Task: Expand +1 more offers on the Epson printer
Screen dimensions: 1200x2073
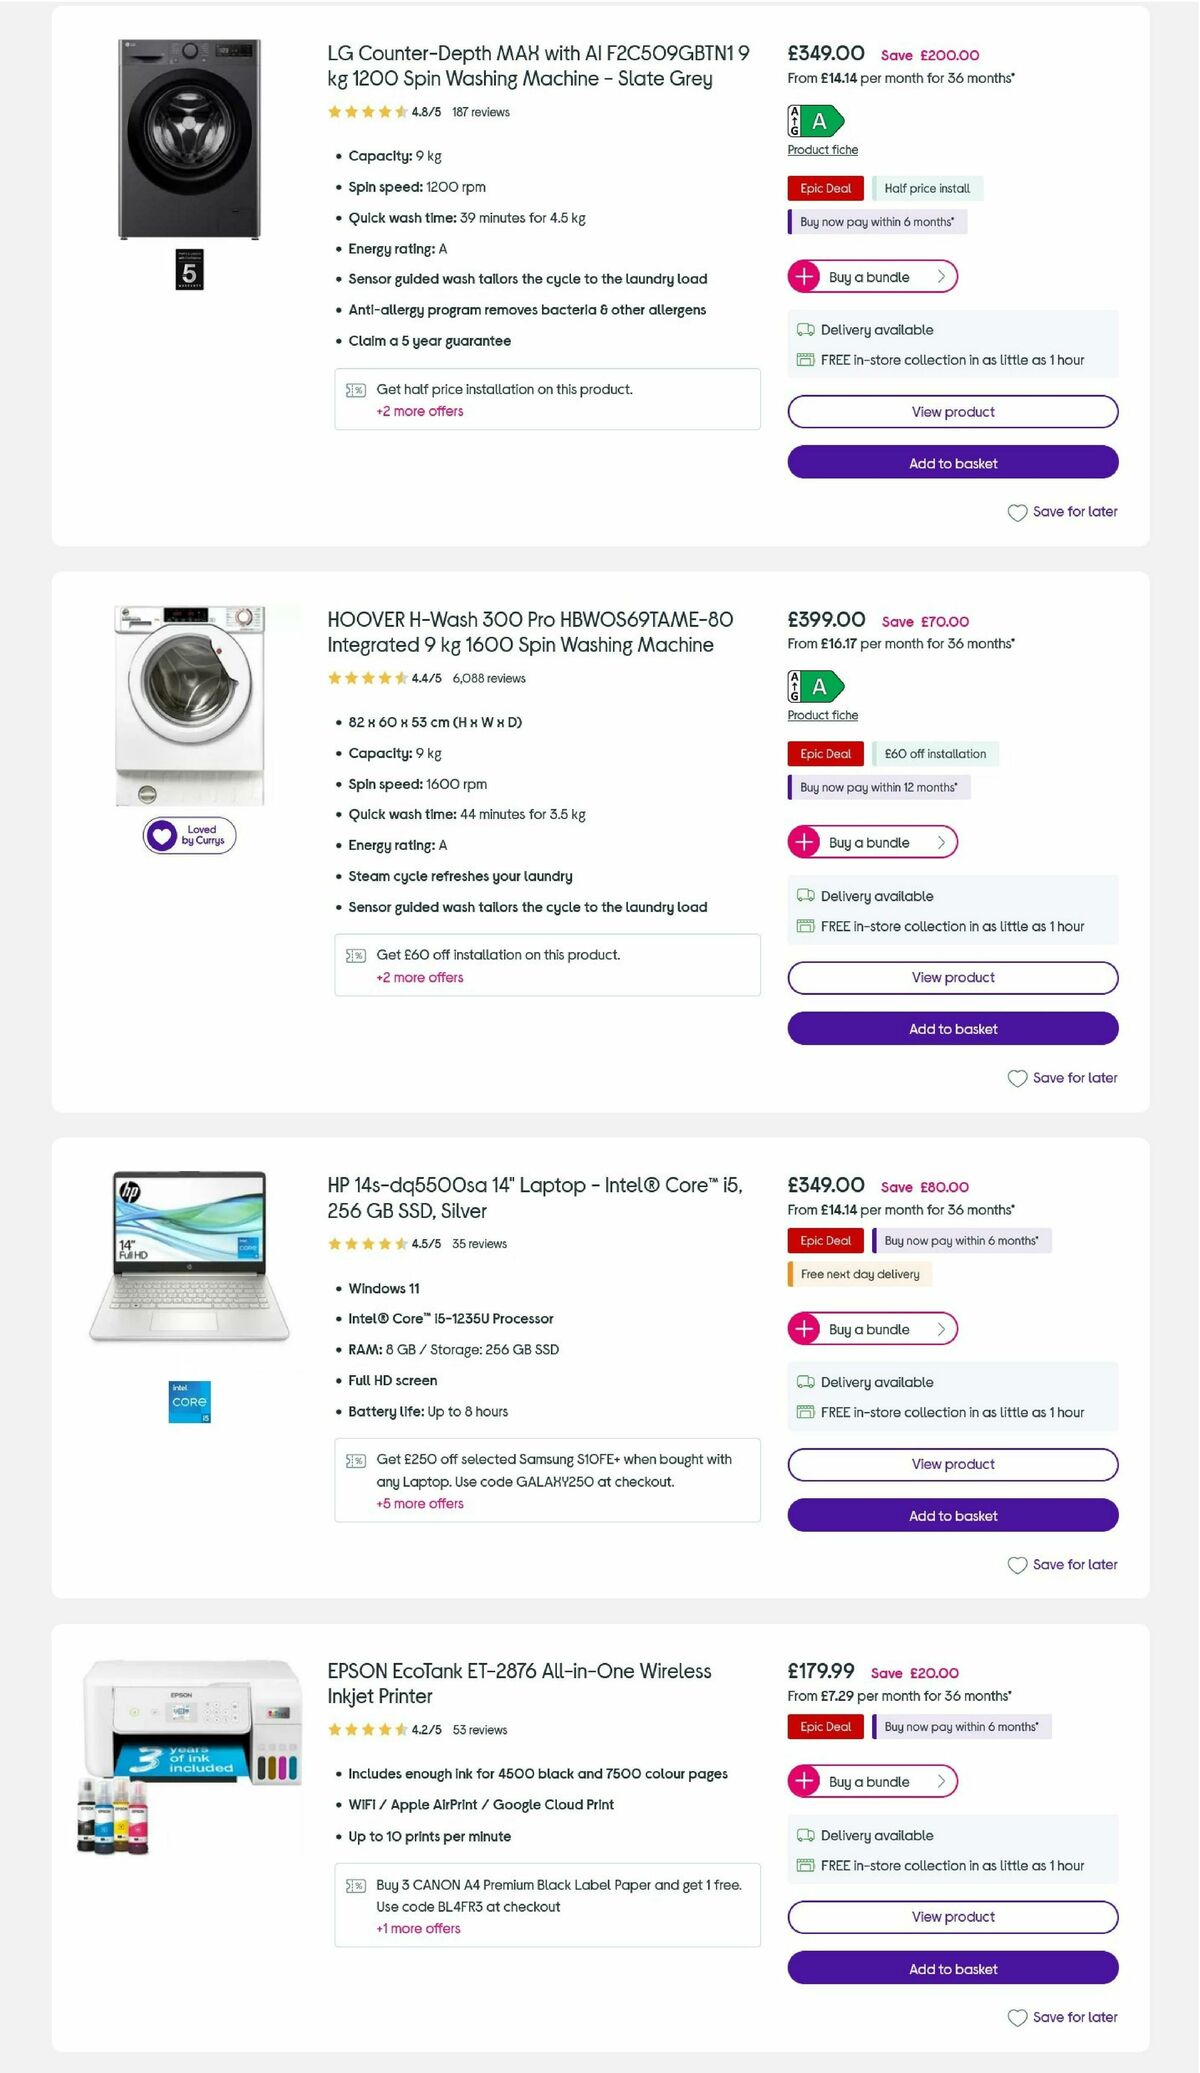Action: pos(419,1928)
